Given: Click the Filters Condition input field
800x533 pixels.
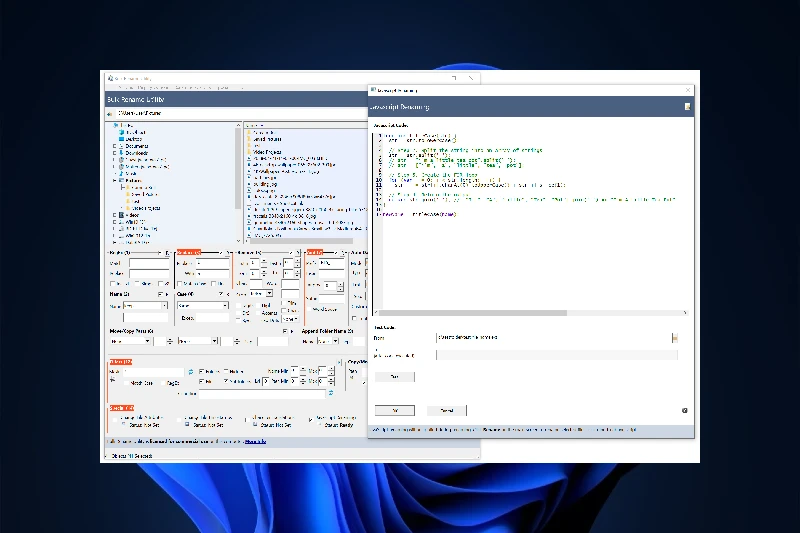Looking at the screenshot, I should point(262,394).
